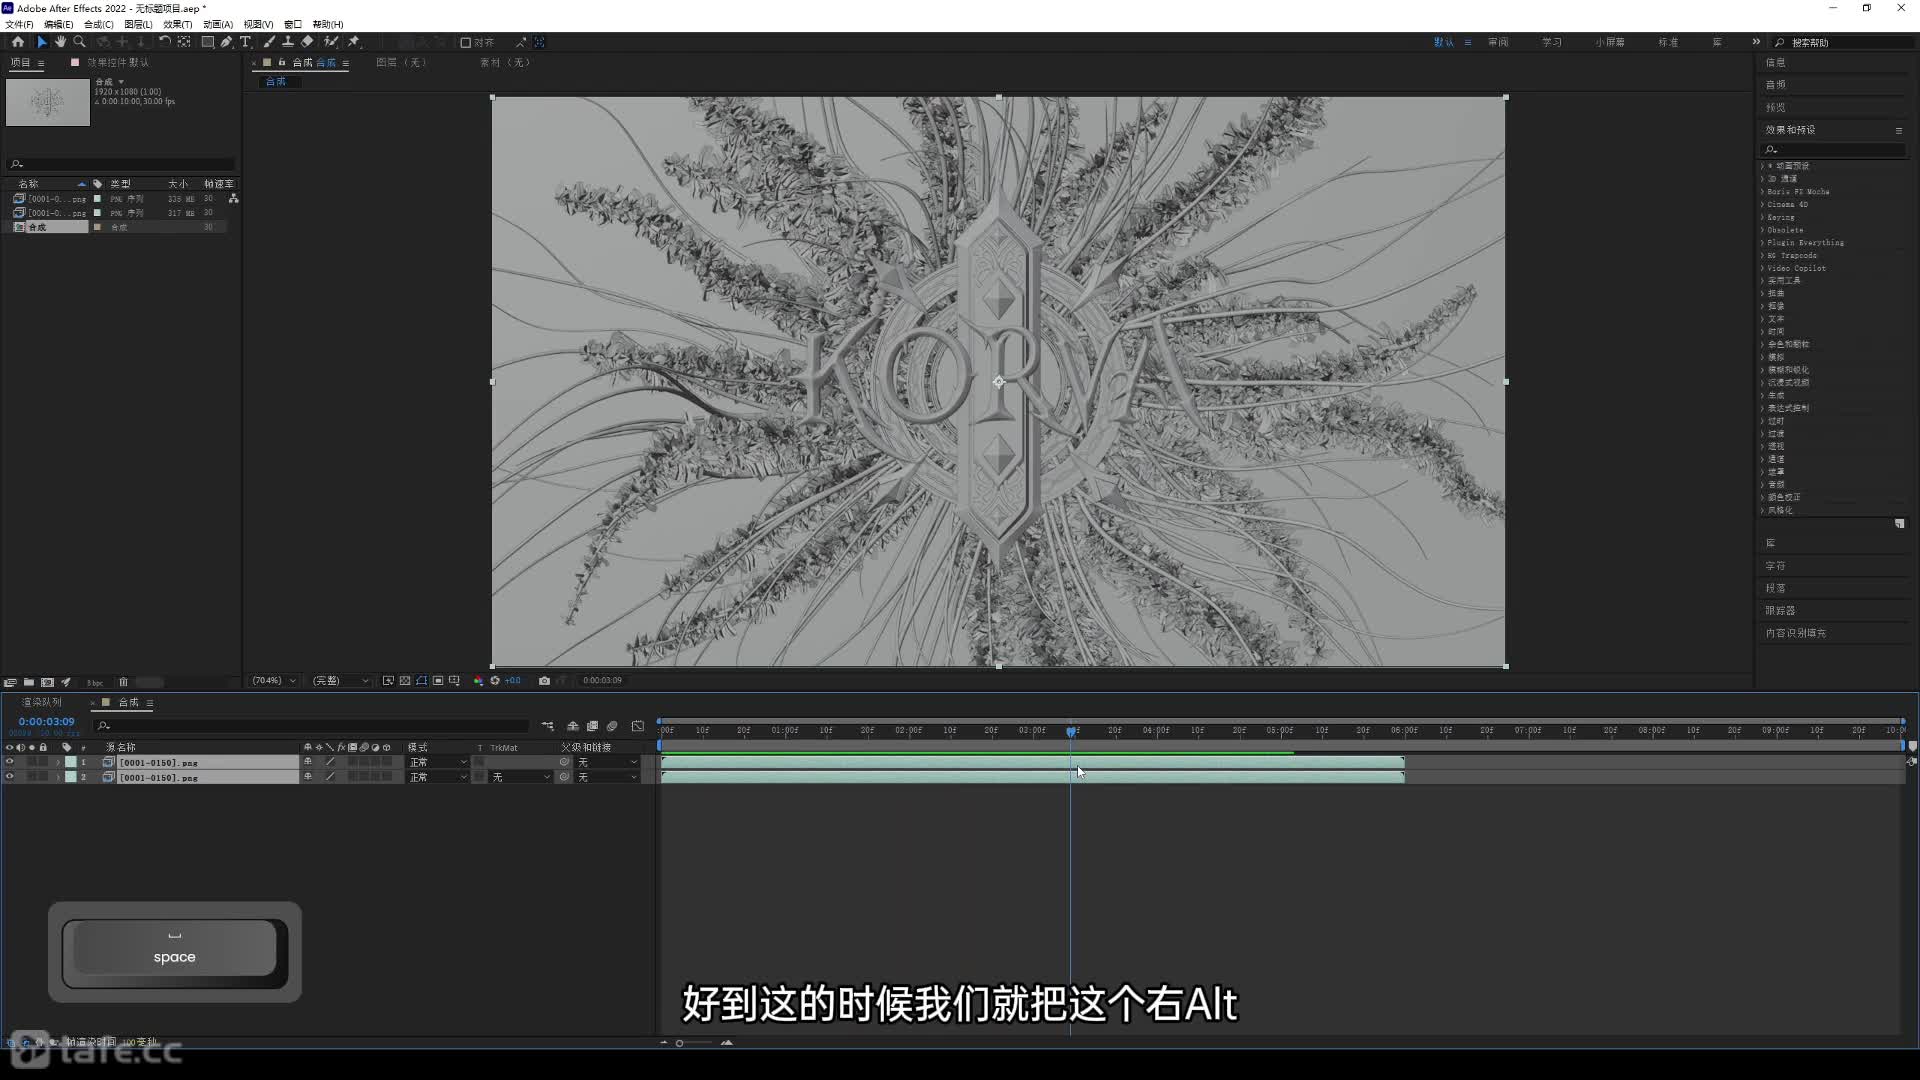Screen dimensions: 1920x1080
Task: Toggle the transparency grid button below viewer
Action: (x=405, y=681)
